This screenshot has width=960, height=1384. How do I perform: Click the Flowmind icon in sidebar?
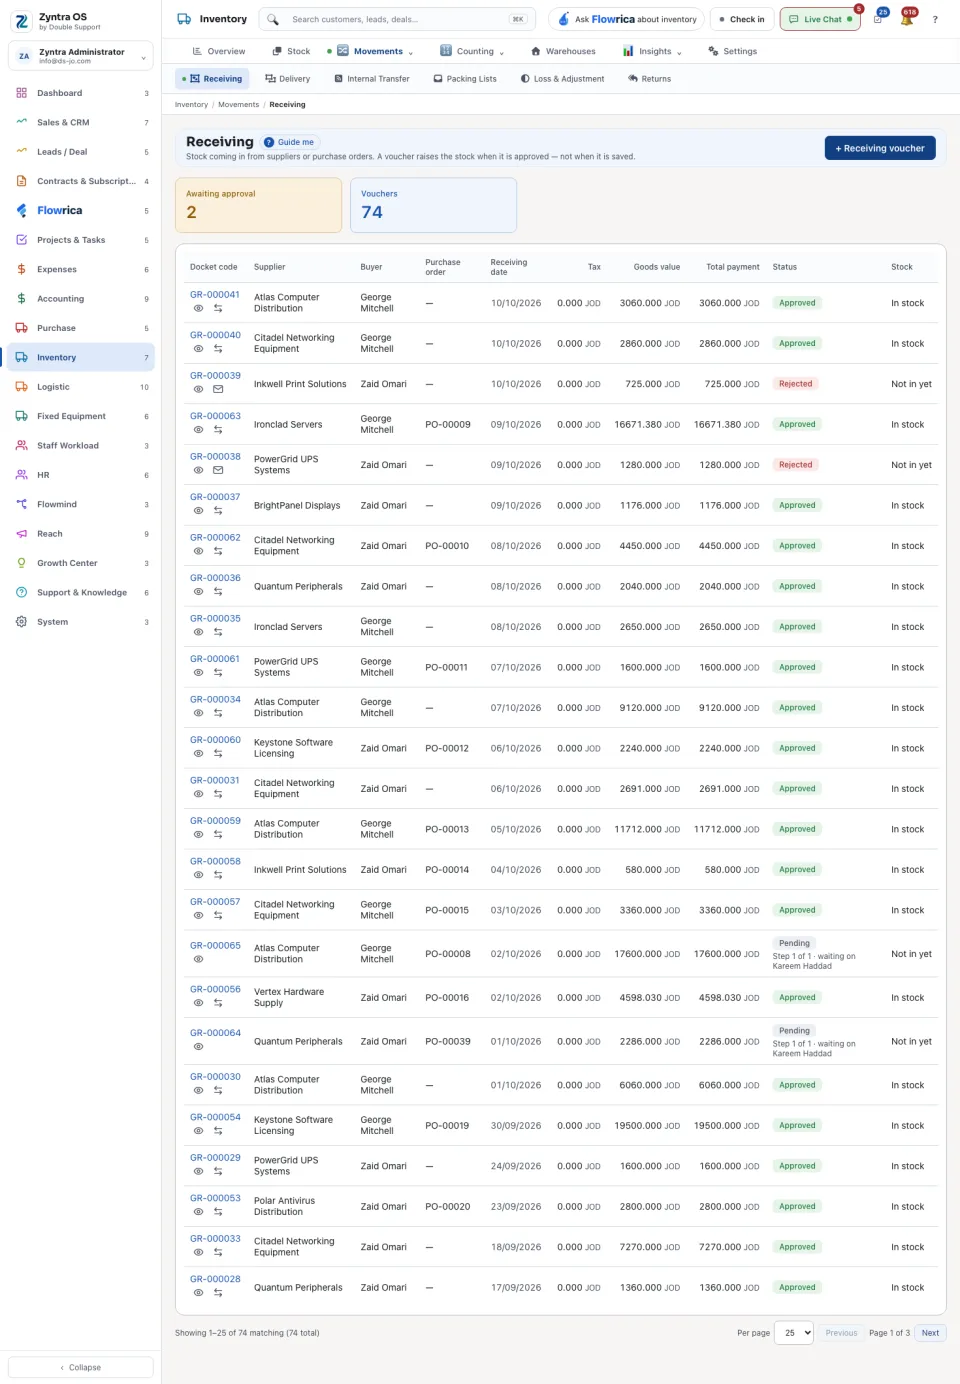click(x=21, y=504)
